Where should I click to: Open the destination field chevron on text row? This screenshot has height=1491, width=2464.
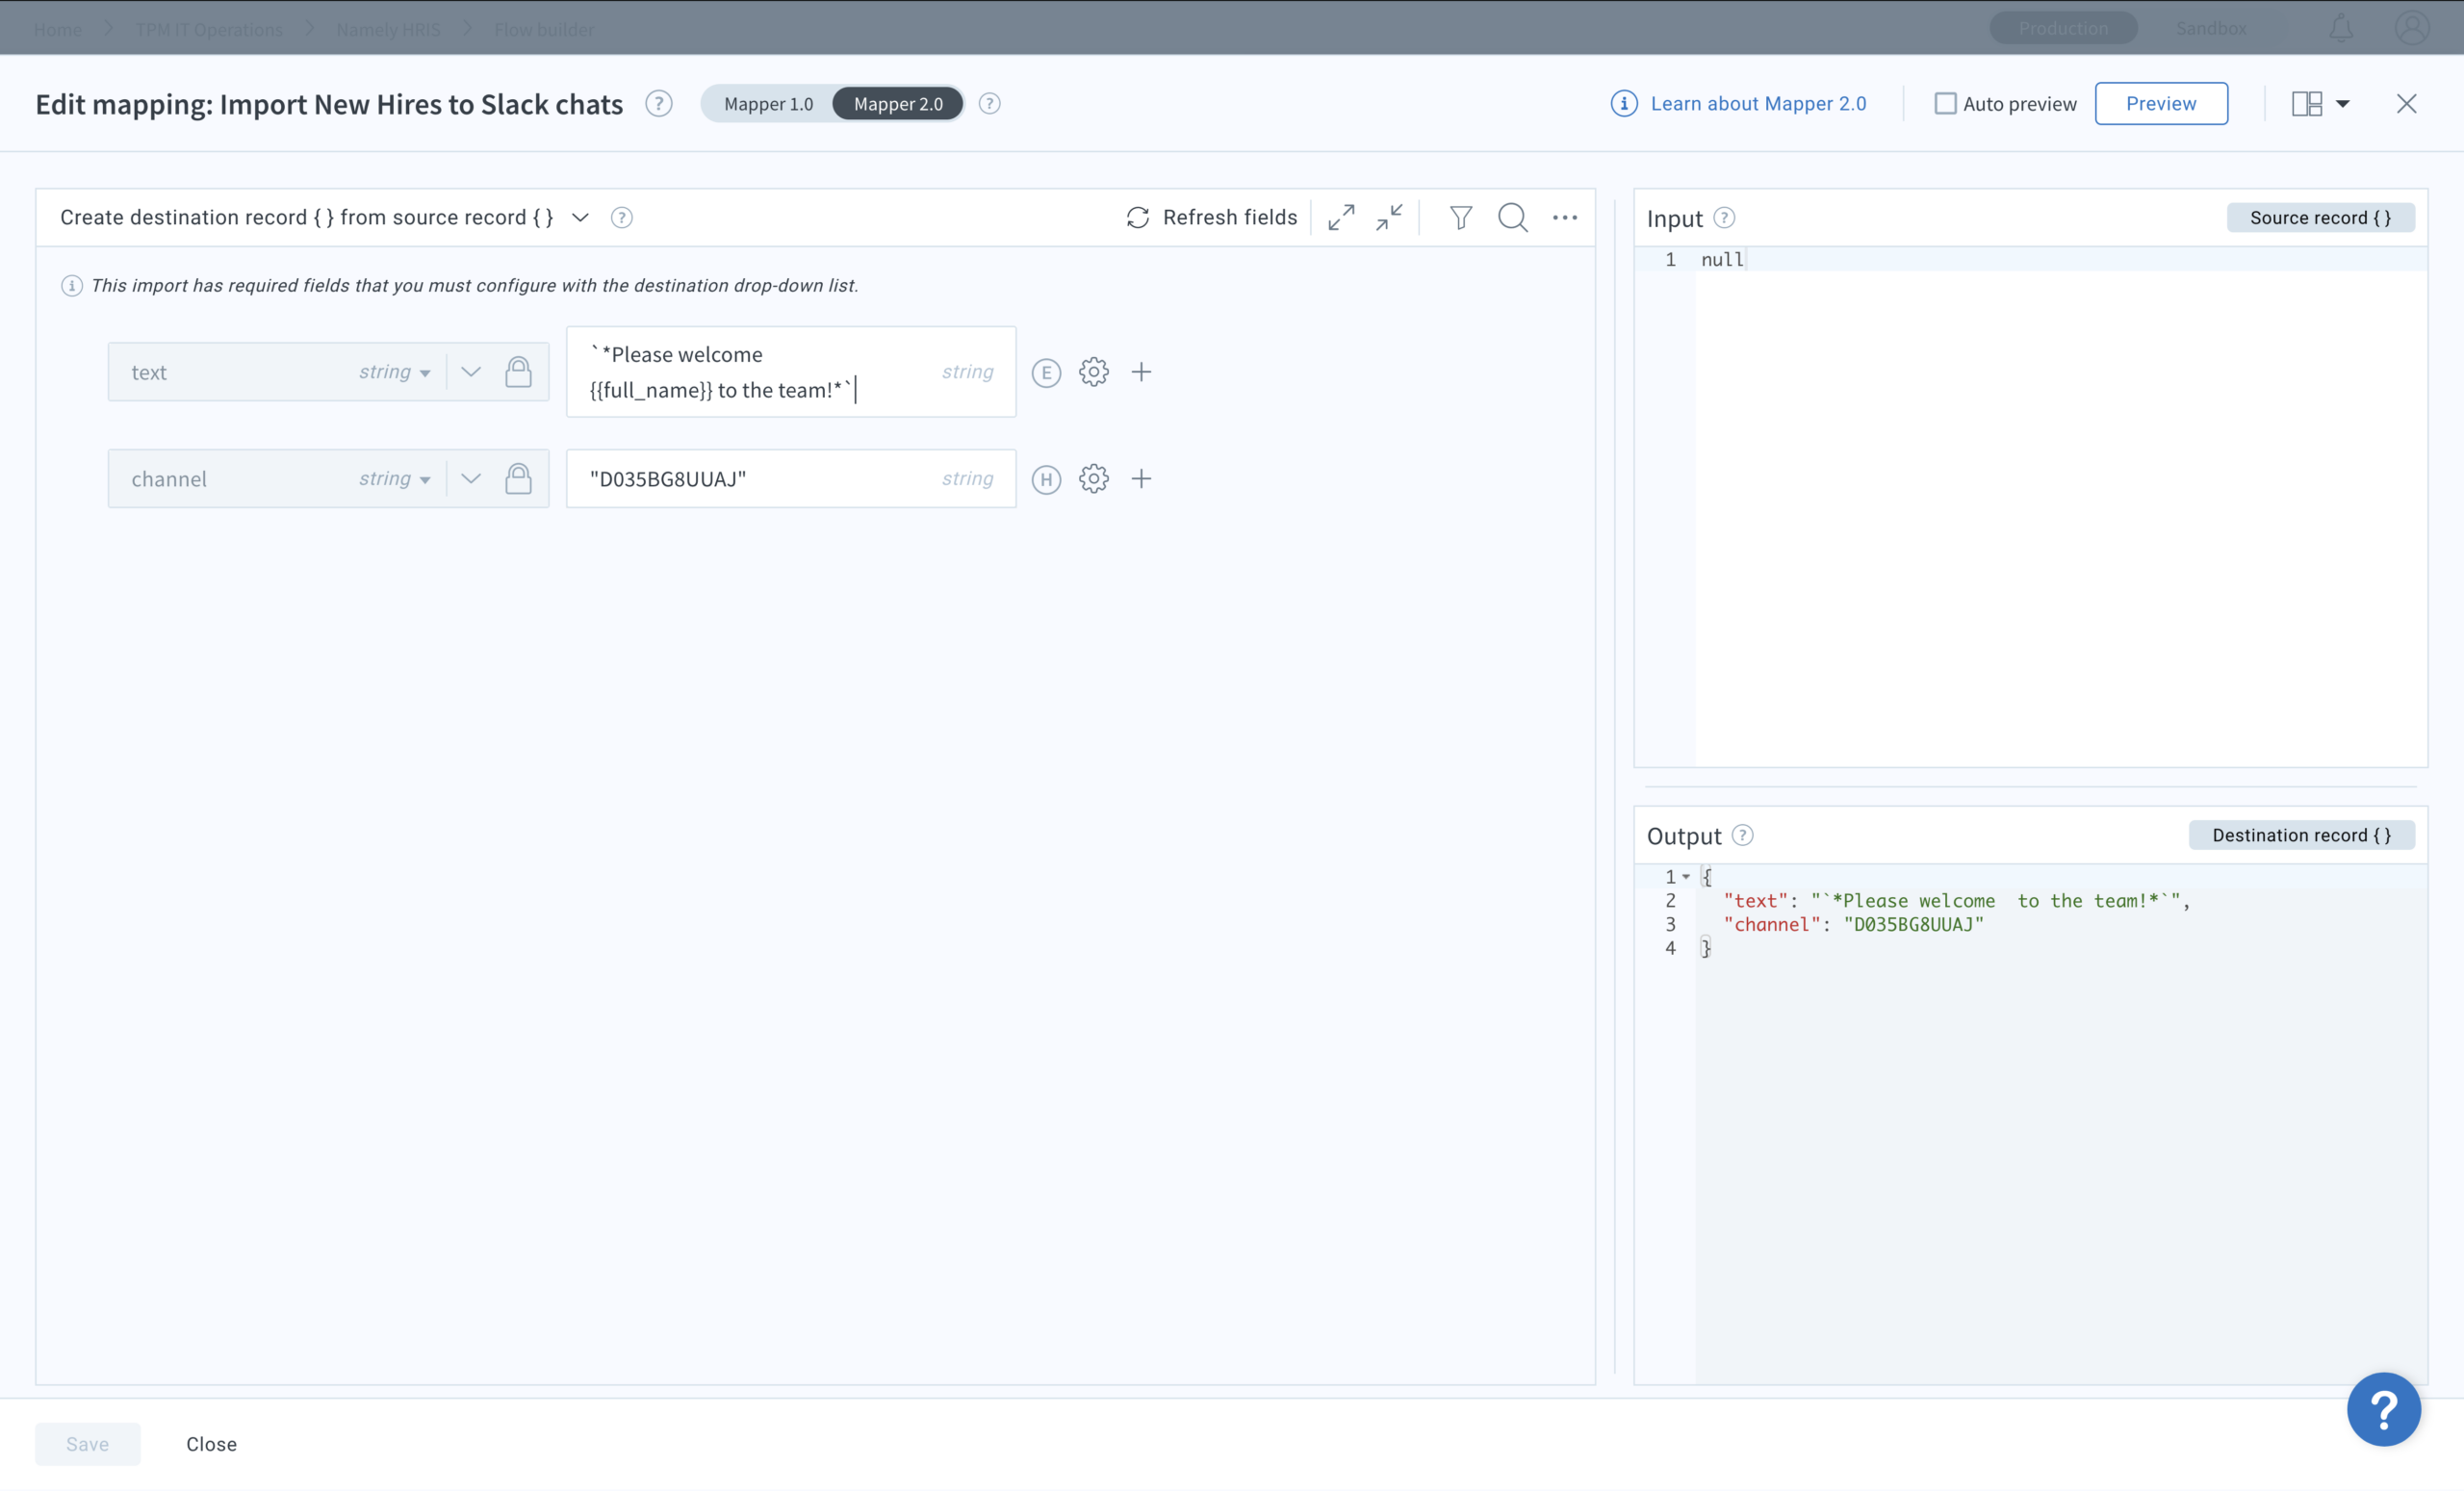[470, 372]
